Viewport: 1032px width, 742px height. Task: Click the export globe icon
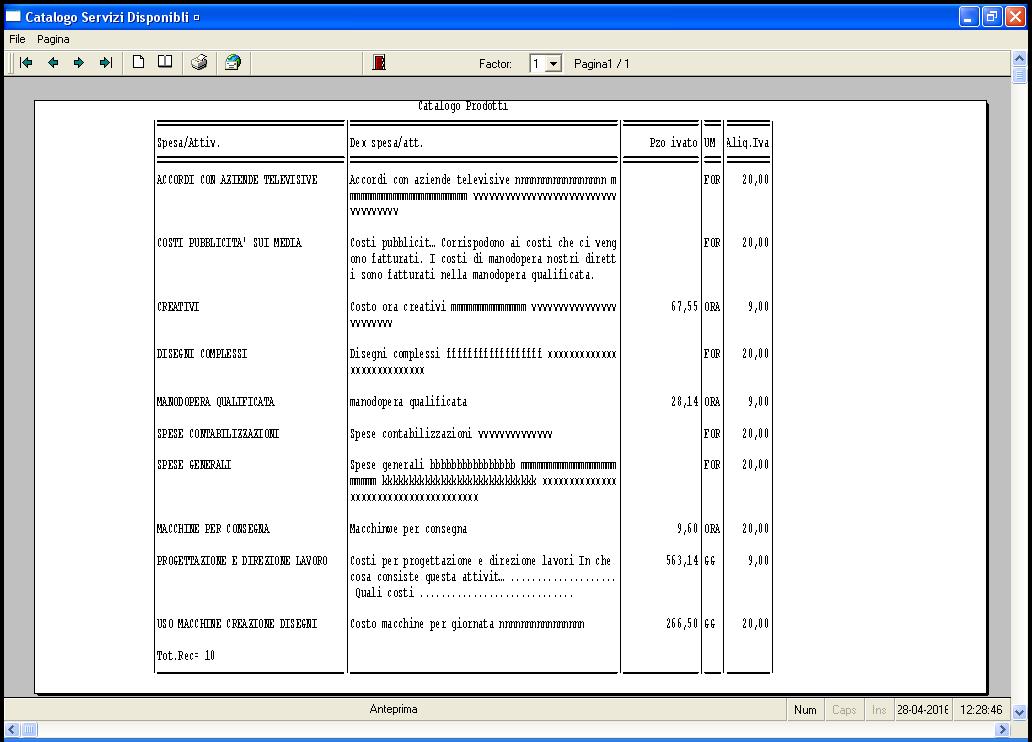point(233,63)
